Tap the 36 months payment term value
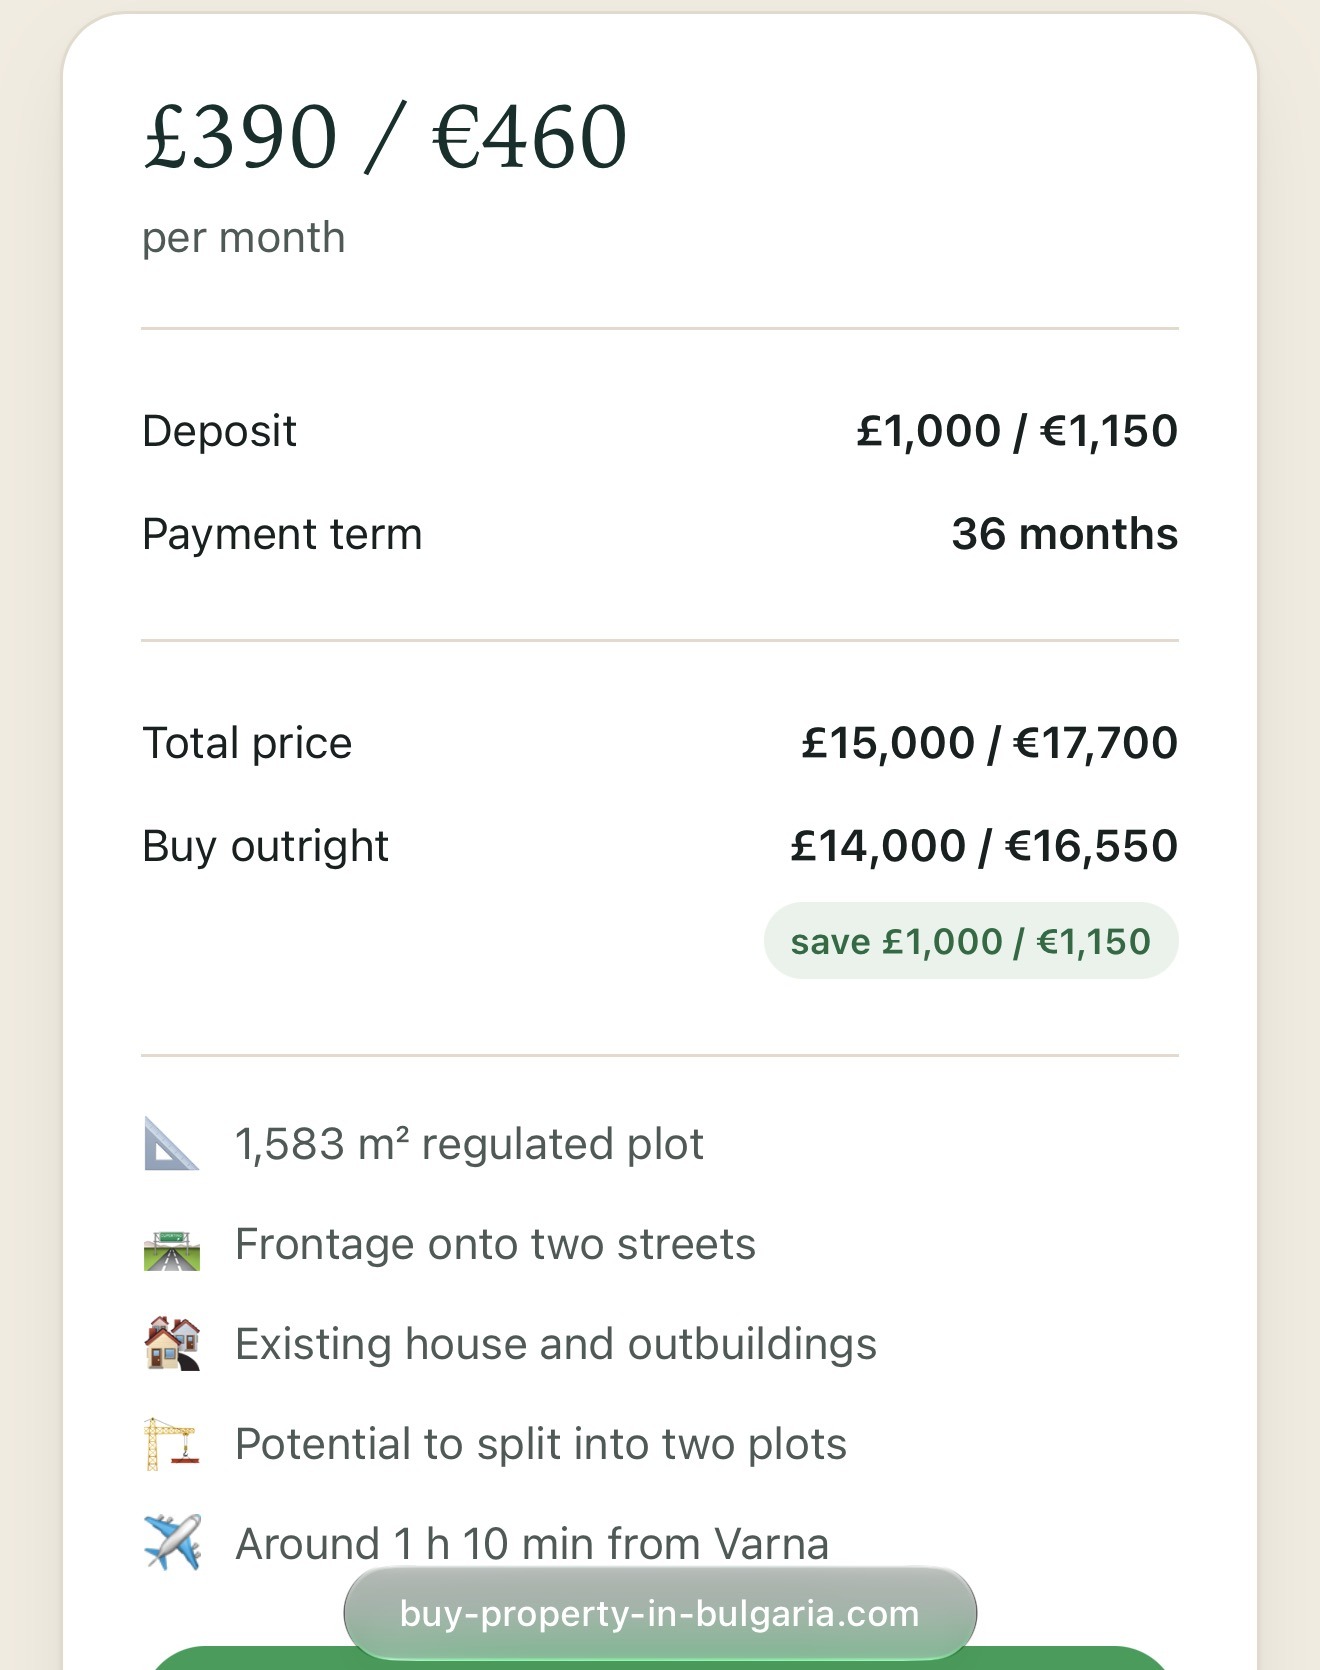 tap(1065, 534)
